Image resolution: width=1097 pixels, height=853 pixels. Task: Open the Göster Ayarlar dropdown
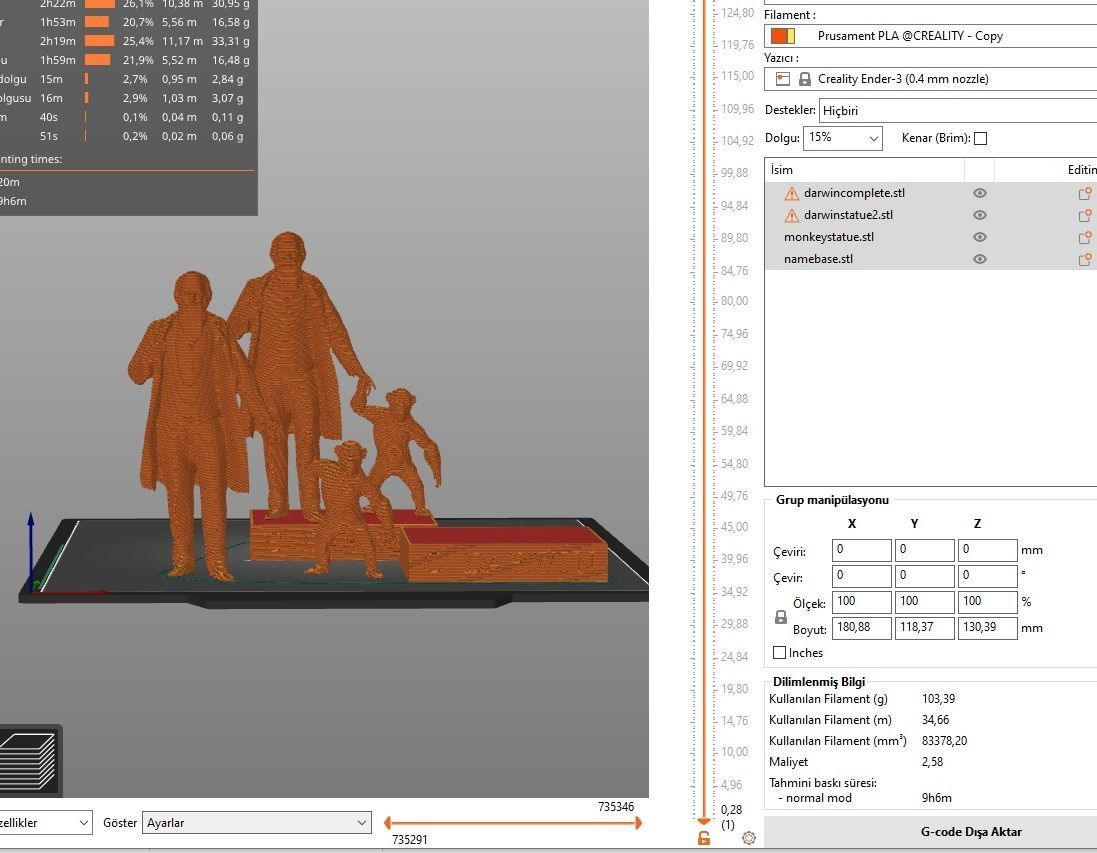256,823
